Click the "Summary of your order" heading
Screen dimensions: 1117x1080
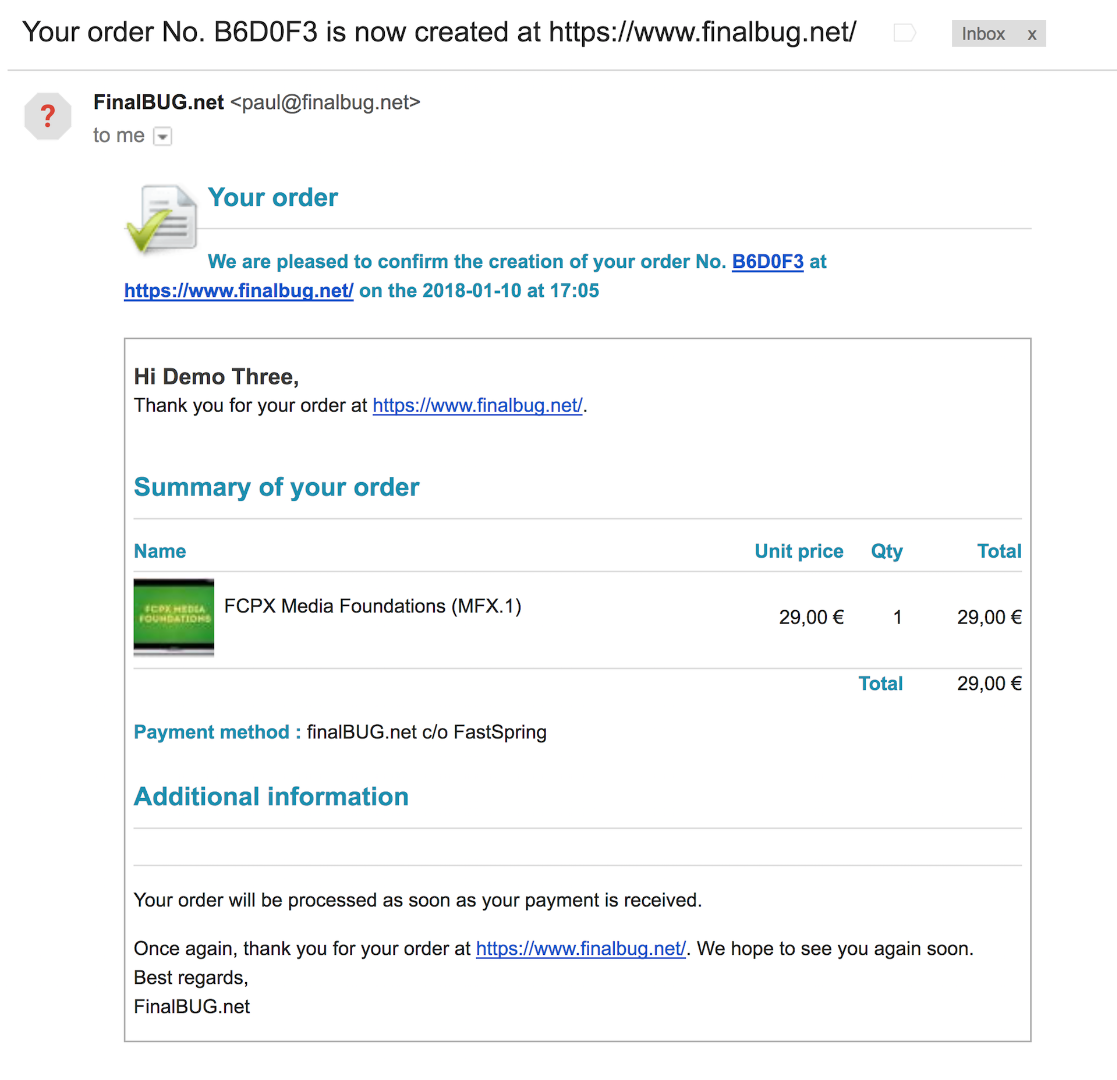coord(276,487)
